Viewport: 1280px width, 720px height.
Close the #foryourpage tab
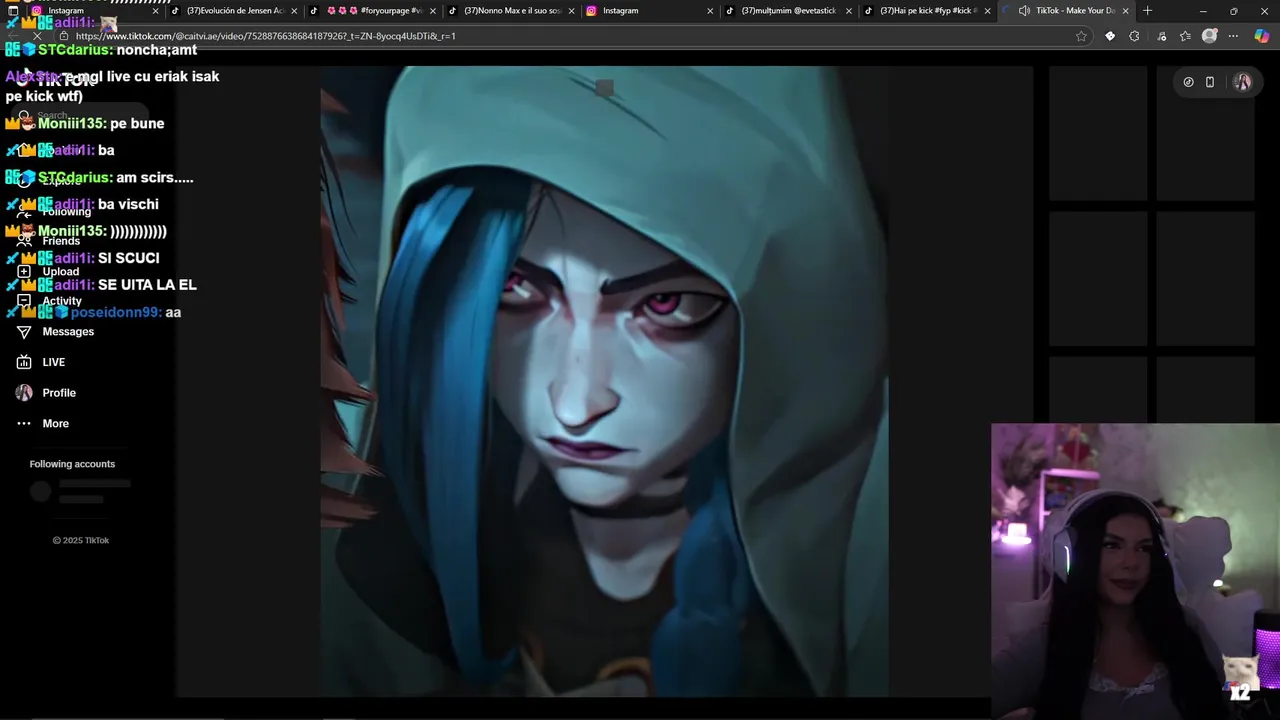coord(432,11)
